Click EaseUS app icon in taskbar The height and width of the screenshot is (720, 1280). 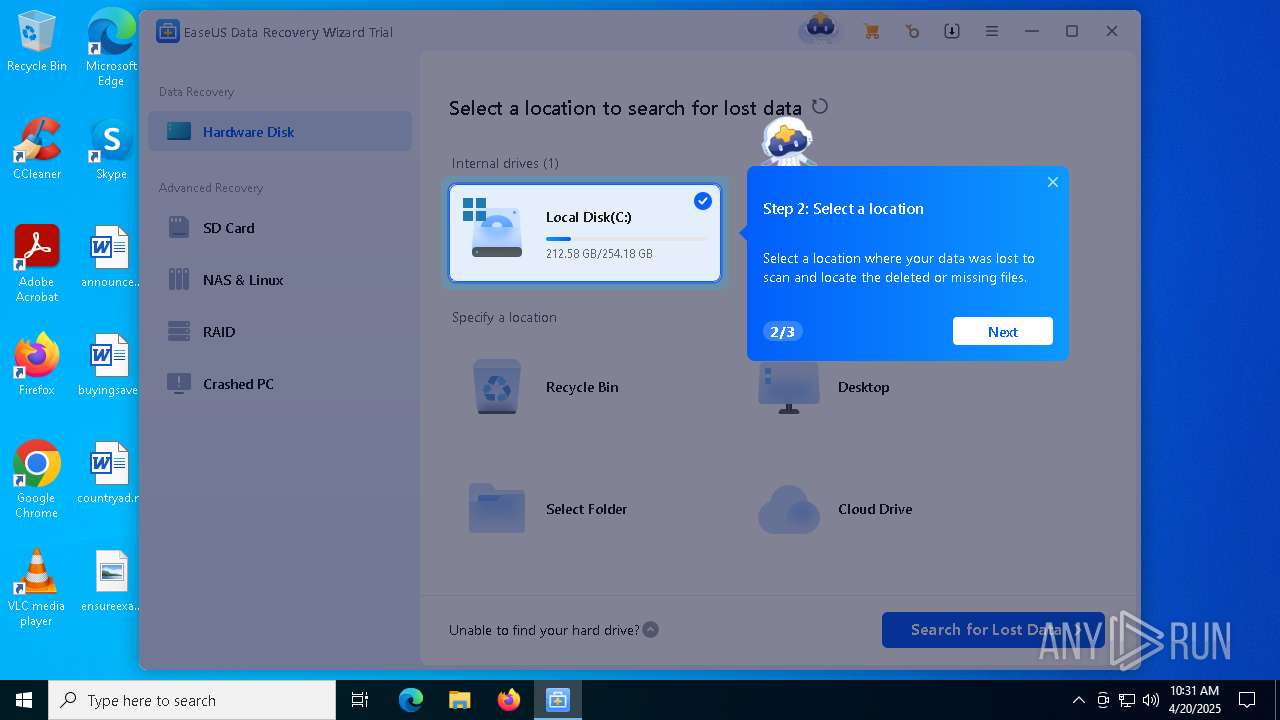point(557,700)
